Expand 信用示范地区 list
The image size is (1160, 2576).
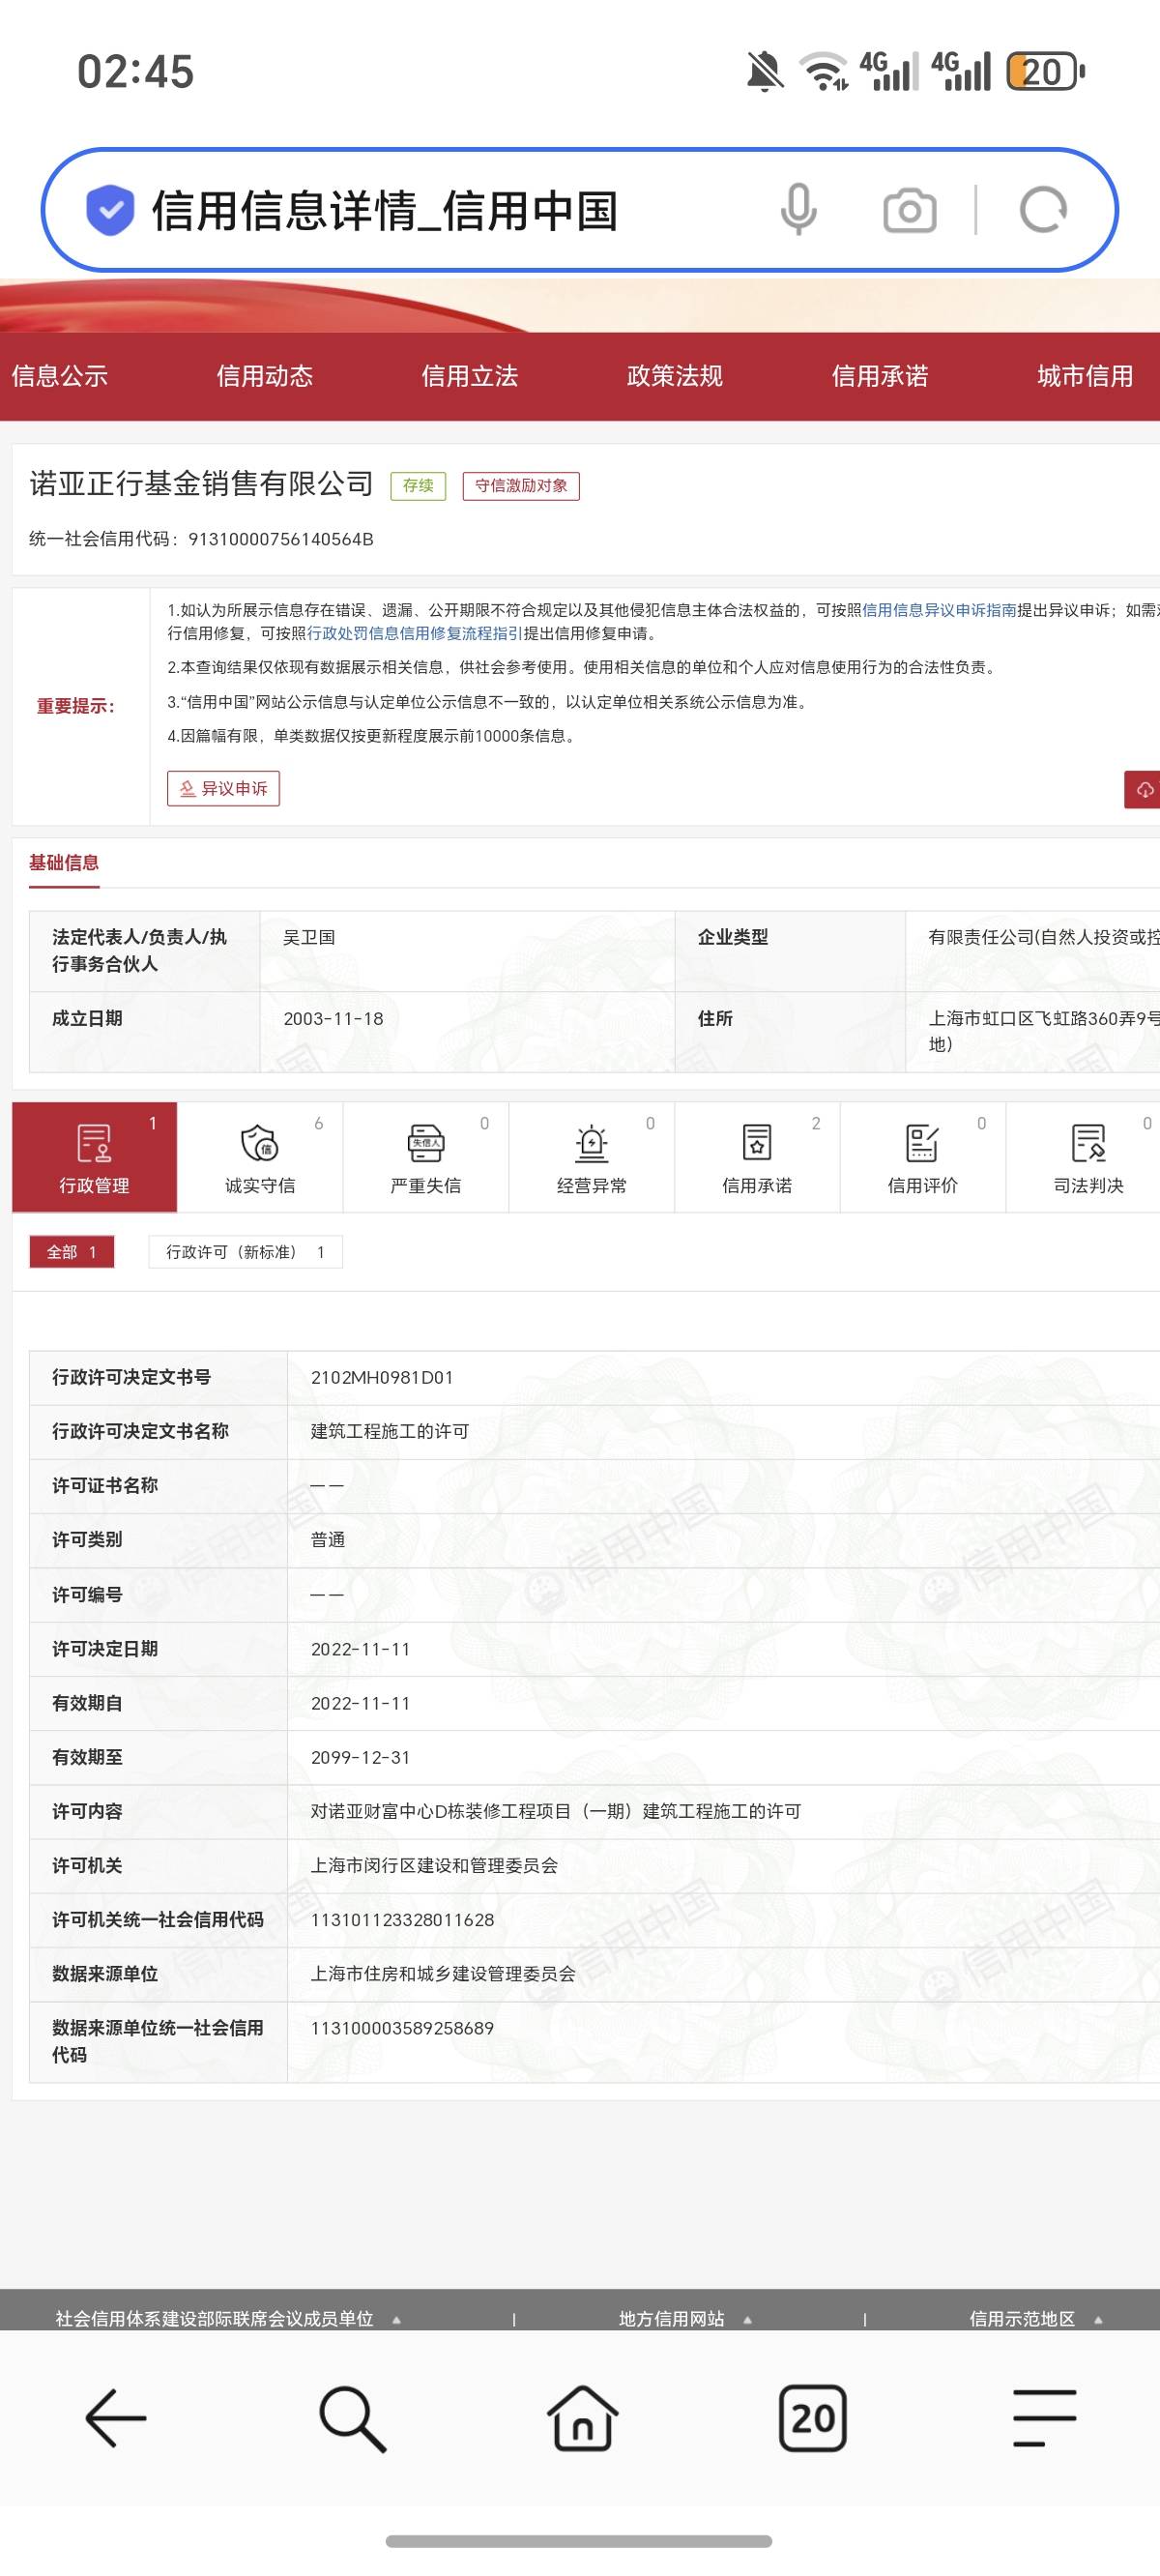pyautogui.click(x=1036, y=2319)
